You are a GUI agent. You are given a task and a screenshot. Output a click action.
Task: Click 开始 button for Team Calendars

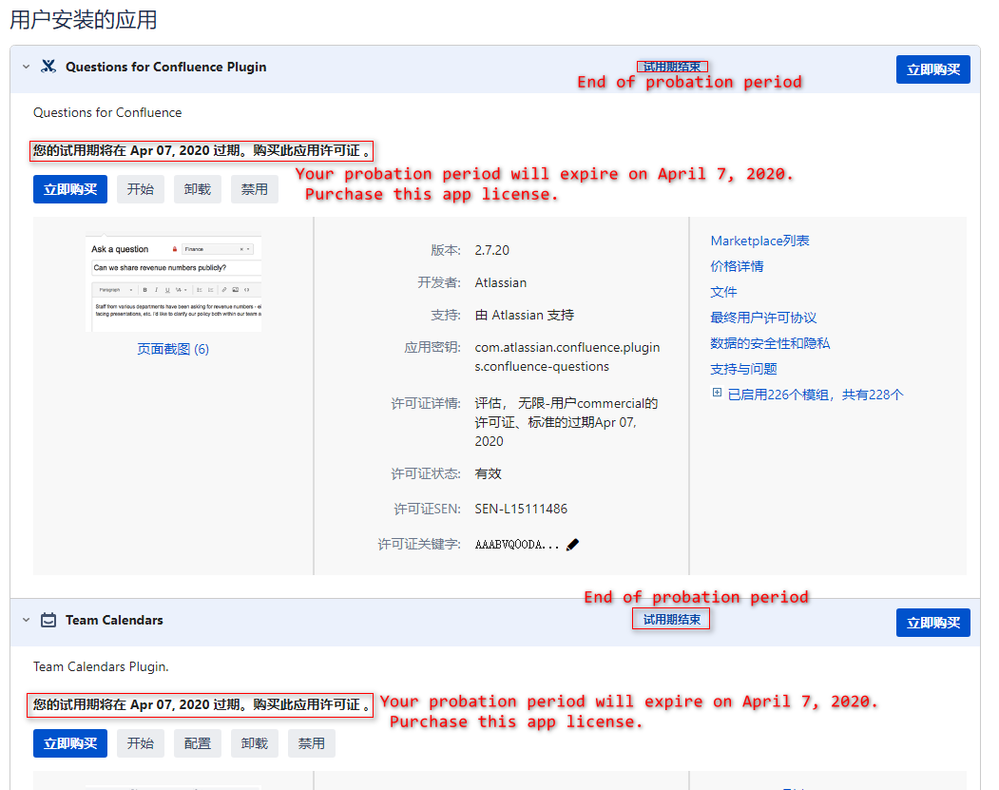[140, 743]
